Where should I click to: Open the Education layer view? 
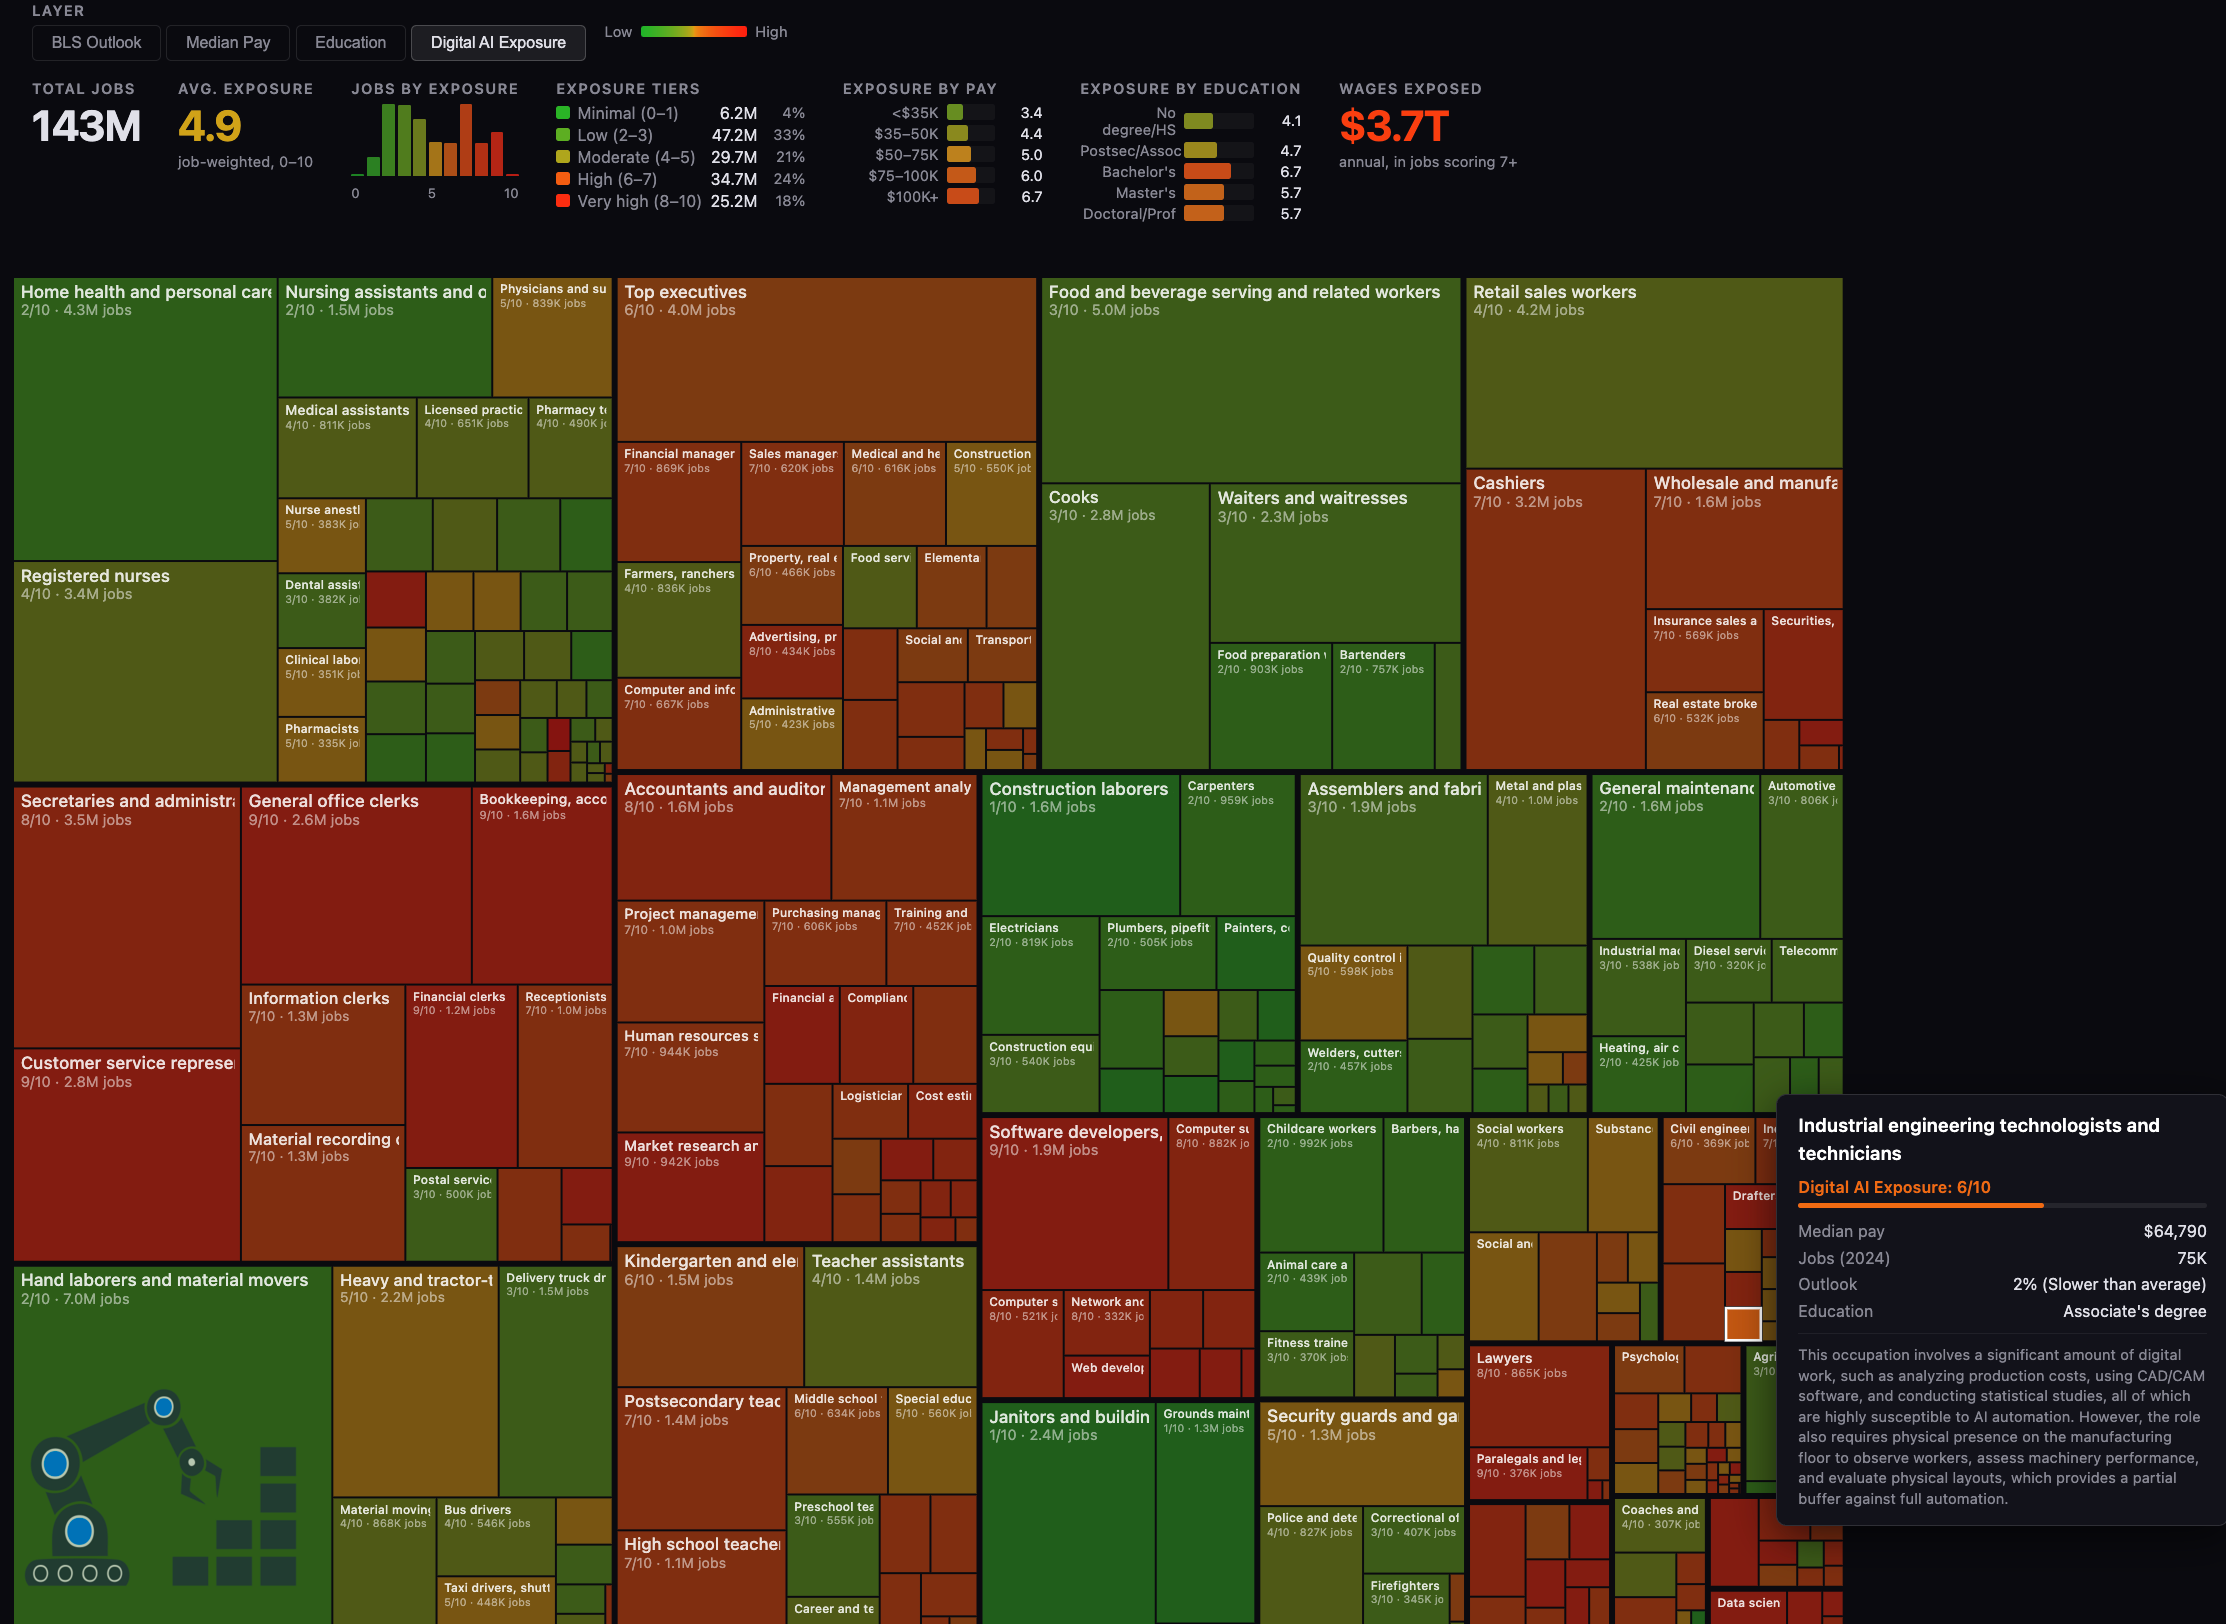coord(350,43)
